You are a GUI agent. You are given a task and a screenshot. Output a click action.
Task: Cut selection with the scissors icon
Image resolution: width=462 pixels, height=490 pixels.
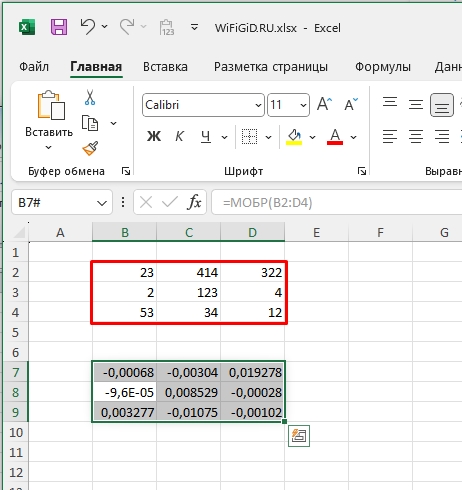tap(90, 98)
